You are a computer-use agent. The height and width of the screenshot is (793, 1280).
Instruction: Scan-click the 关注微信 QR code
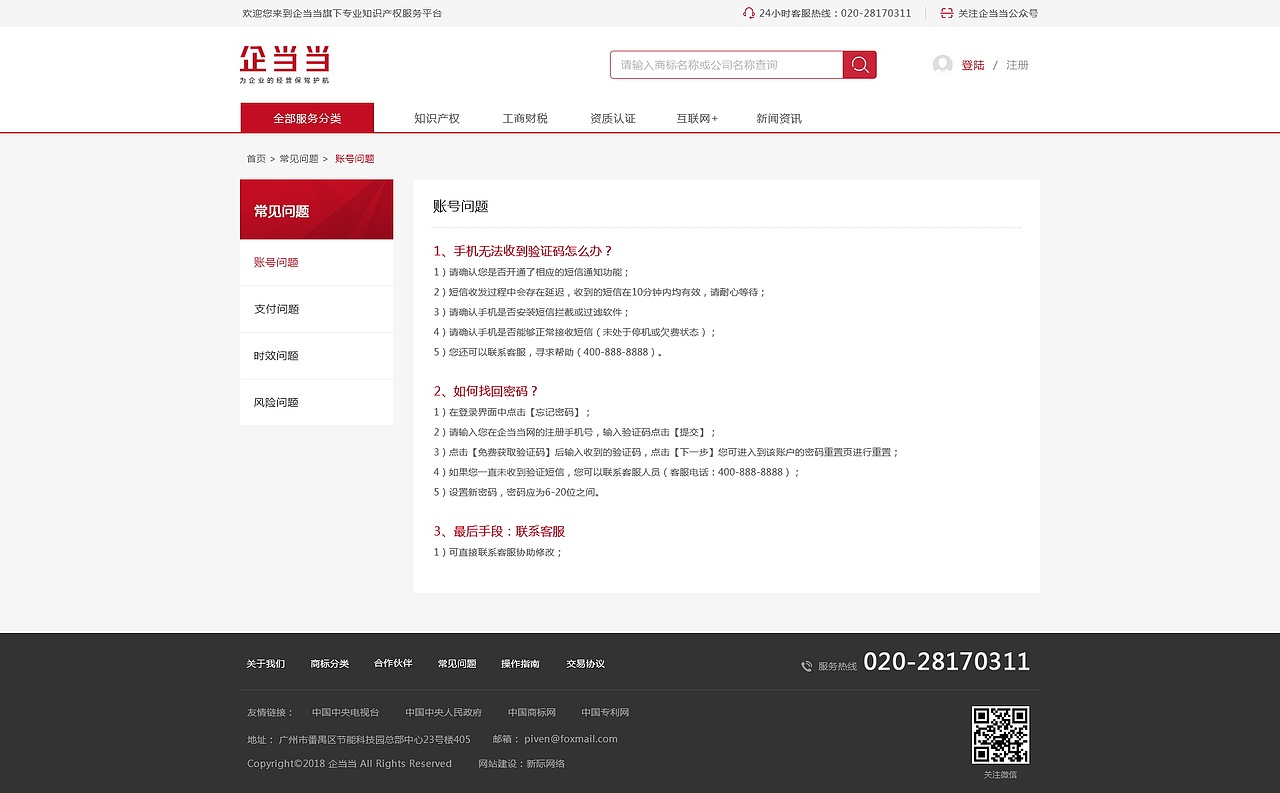(x=1000, y=733)
